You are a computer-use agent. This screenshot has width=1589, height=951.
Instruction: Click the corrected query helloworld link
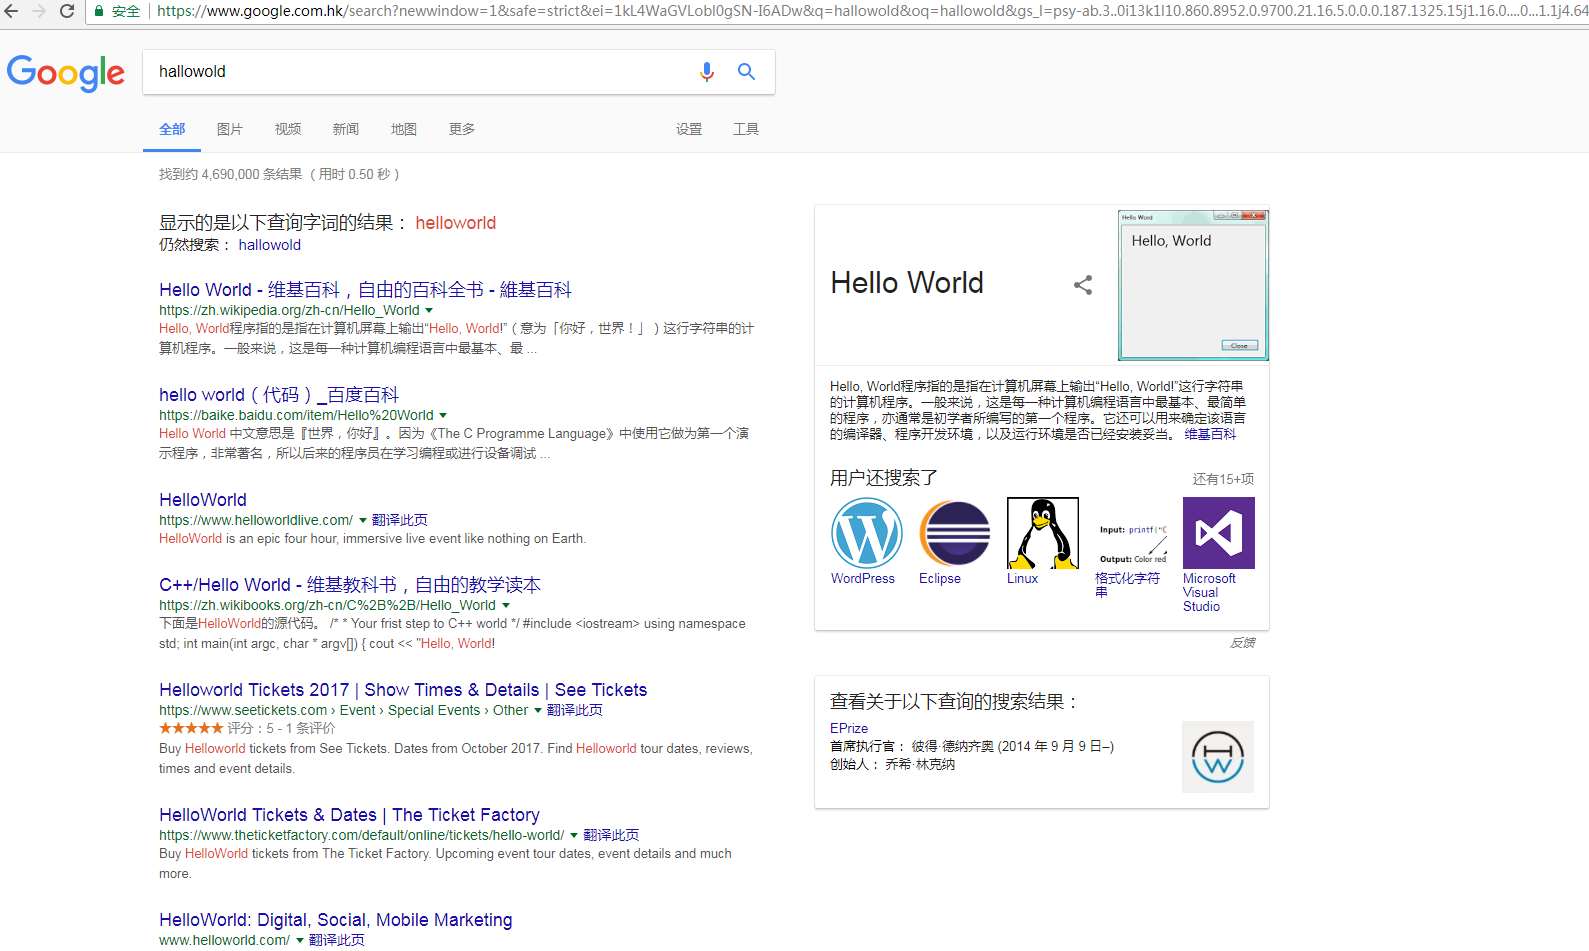456,223
